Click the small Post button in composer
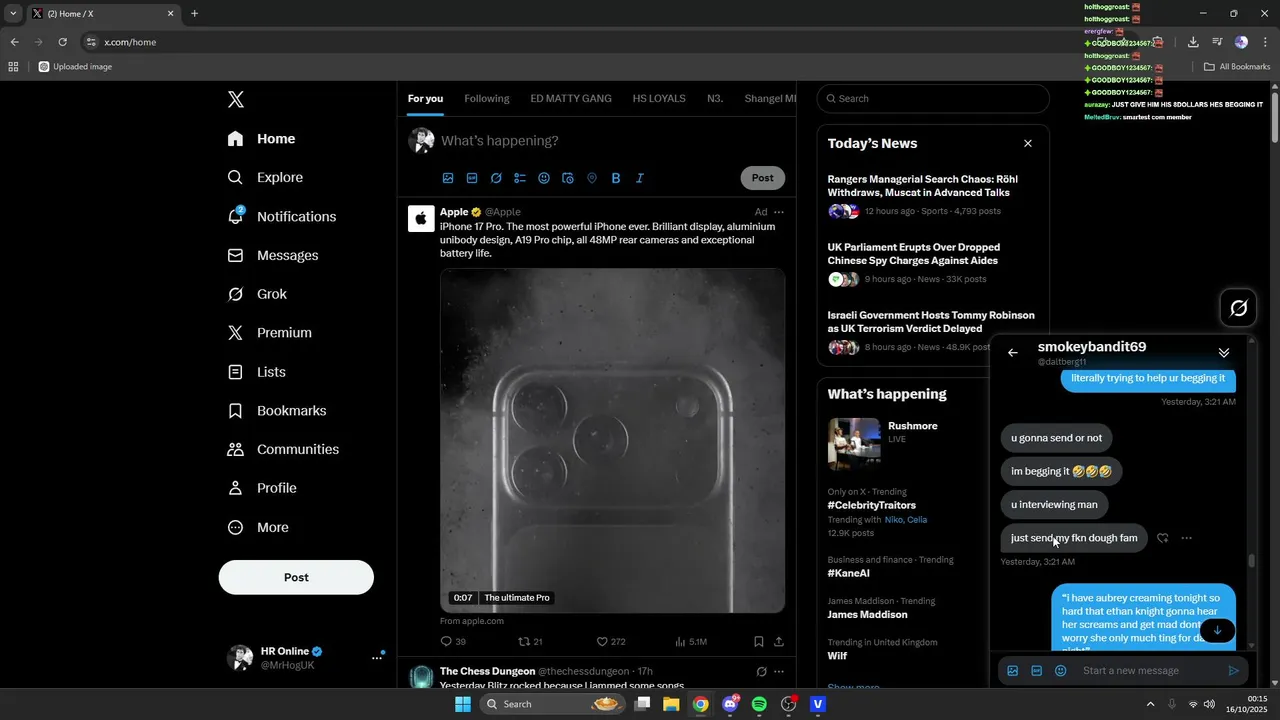 coord(763,178)
